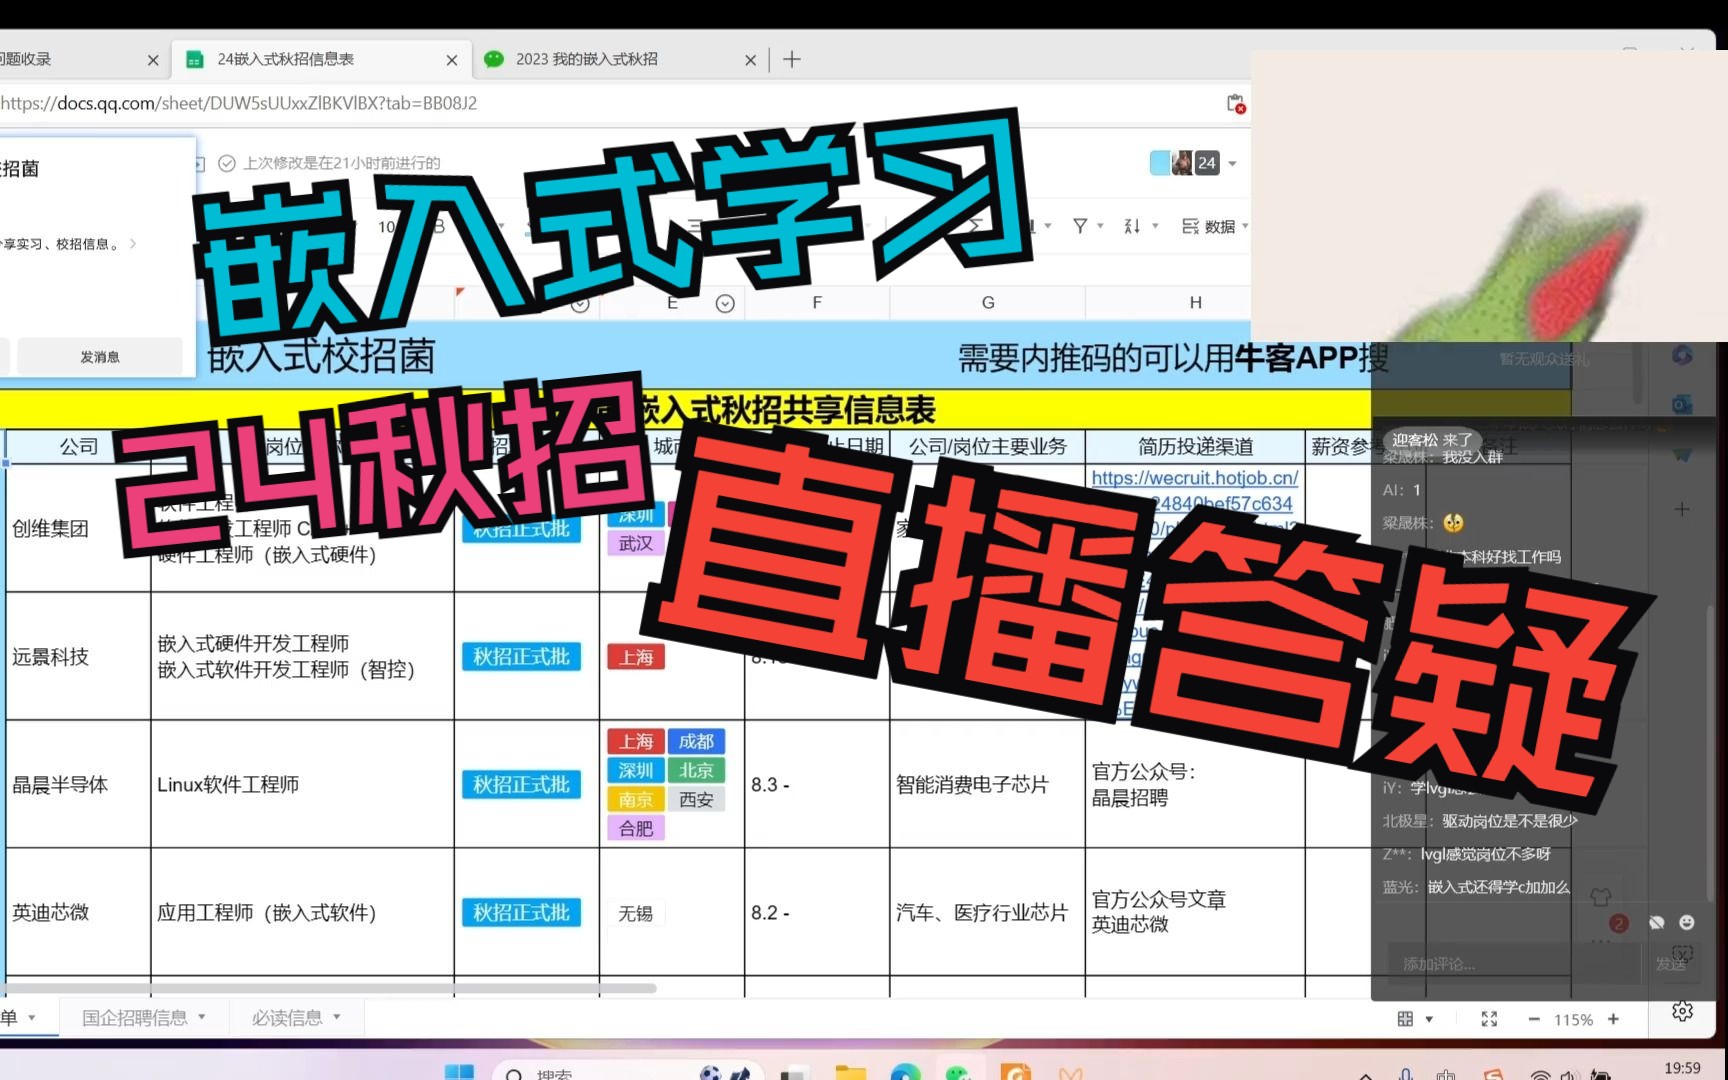This screenshot has width=1728, height=1080.
Task: Select the 晶晨半导体 company cell
Action: pos(78,784)
